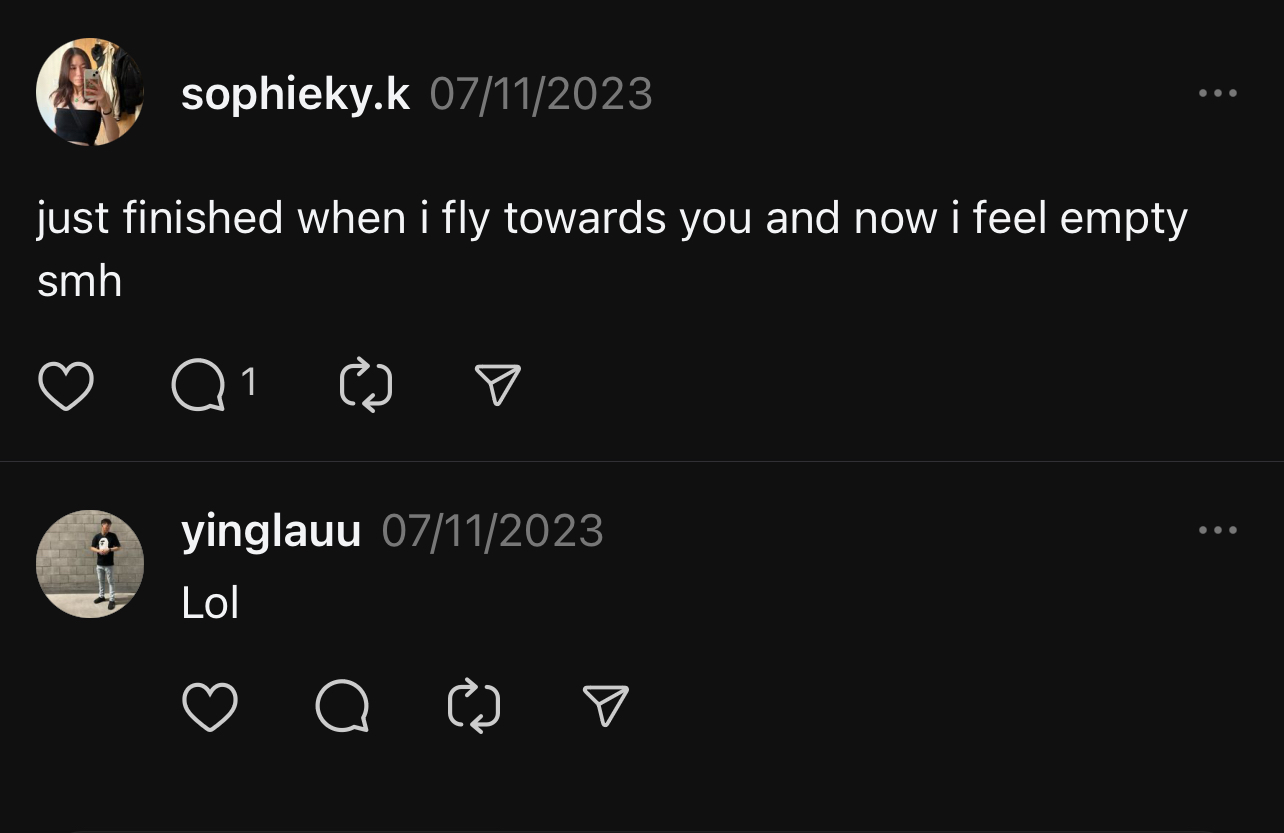Reply to yinglauu's comment
Viewport: 1284px width, 833px height.
tap(342, 707)
